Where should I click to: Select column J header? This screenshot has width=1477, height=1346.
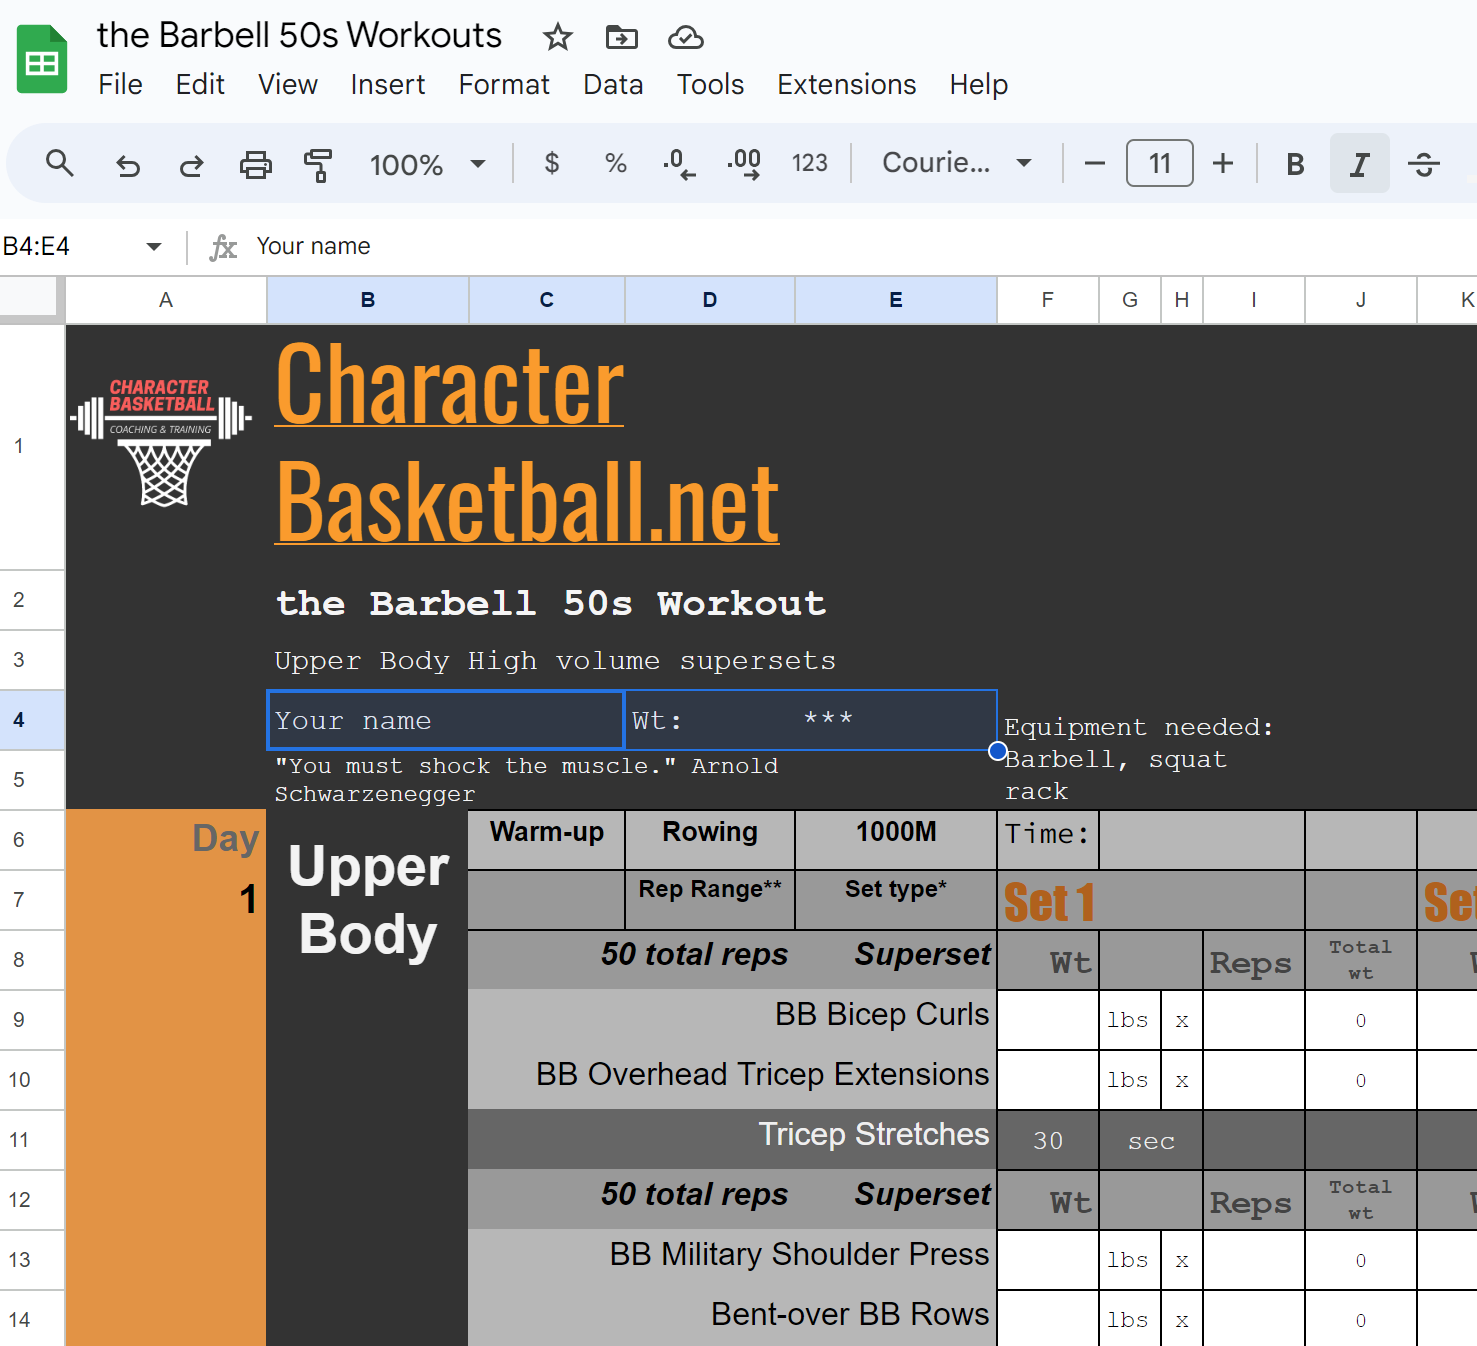click(x=1360, y=300)
